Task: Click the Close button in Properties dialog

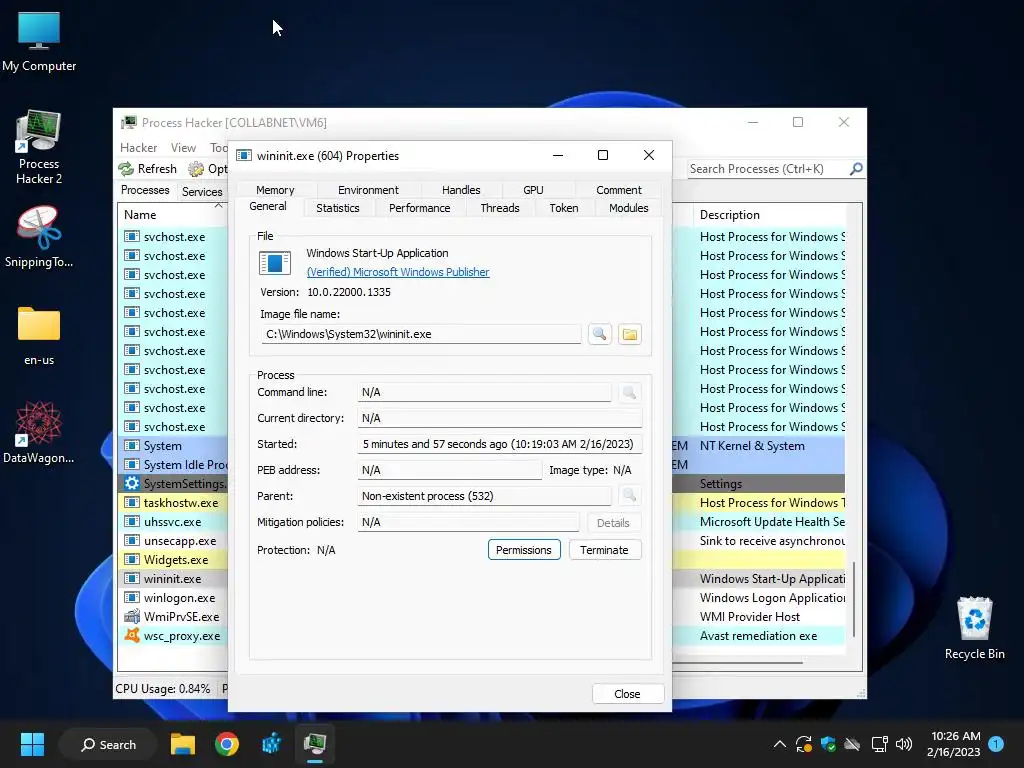Action: pyautogui.click(x=627, y=694)
